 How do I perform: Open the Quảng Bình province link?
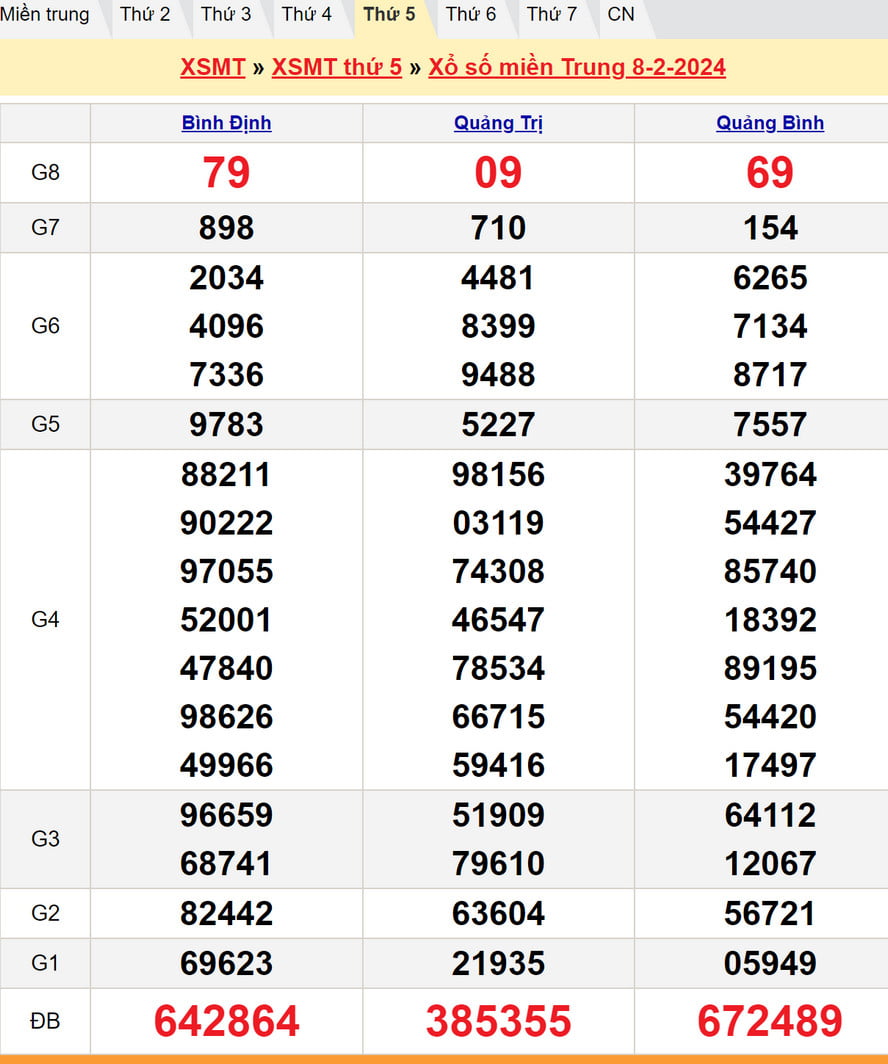point(770,123)
